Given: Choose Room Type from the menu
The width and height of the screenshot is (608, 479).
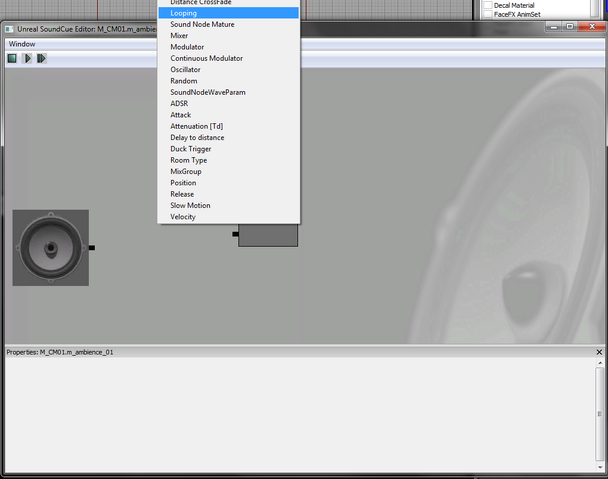Looking at the screenshot, I should [229, 160].
